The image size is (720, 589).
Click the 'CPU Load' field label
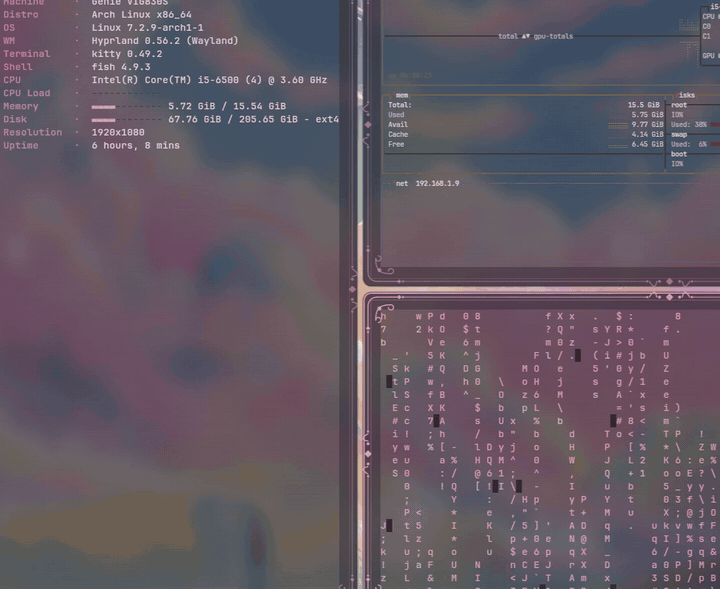[x=27, y=93]
